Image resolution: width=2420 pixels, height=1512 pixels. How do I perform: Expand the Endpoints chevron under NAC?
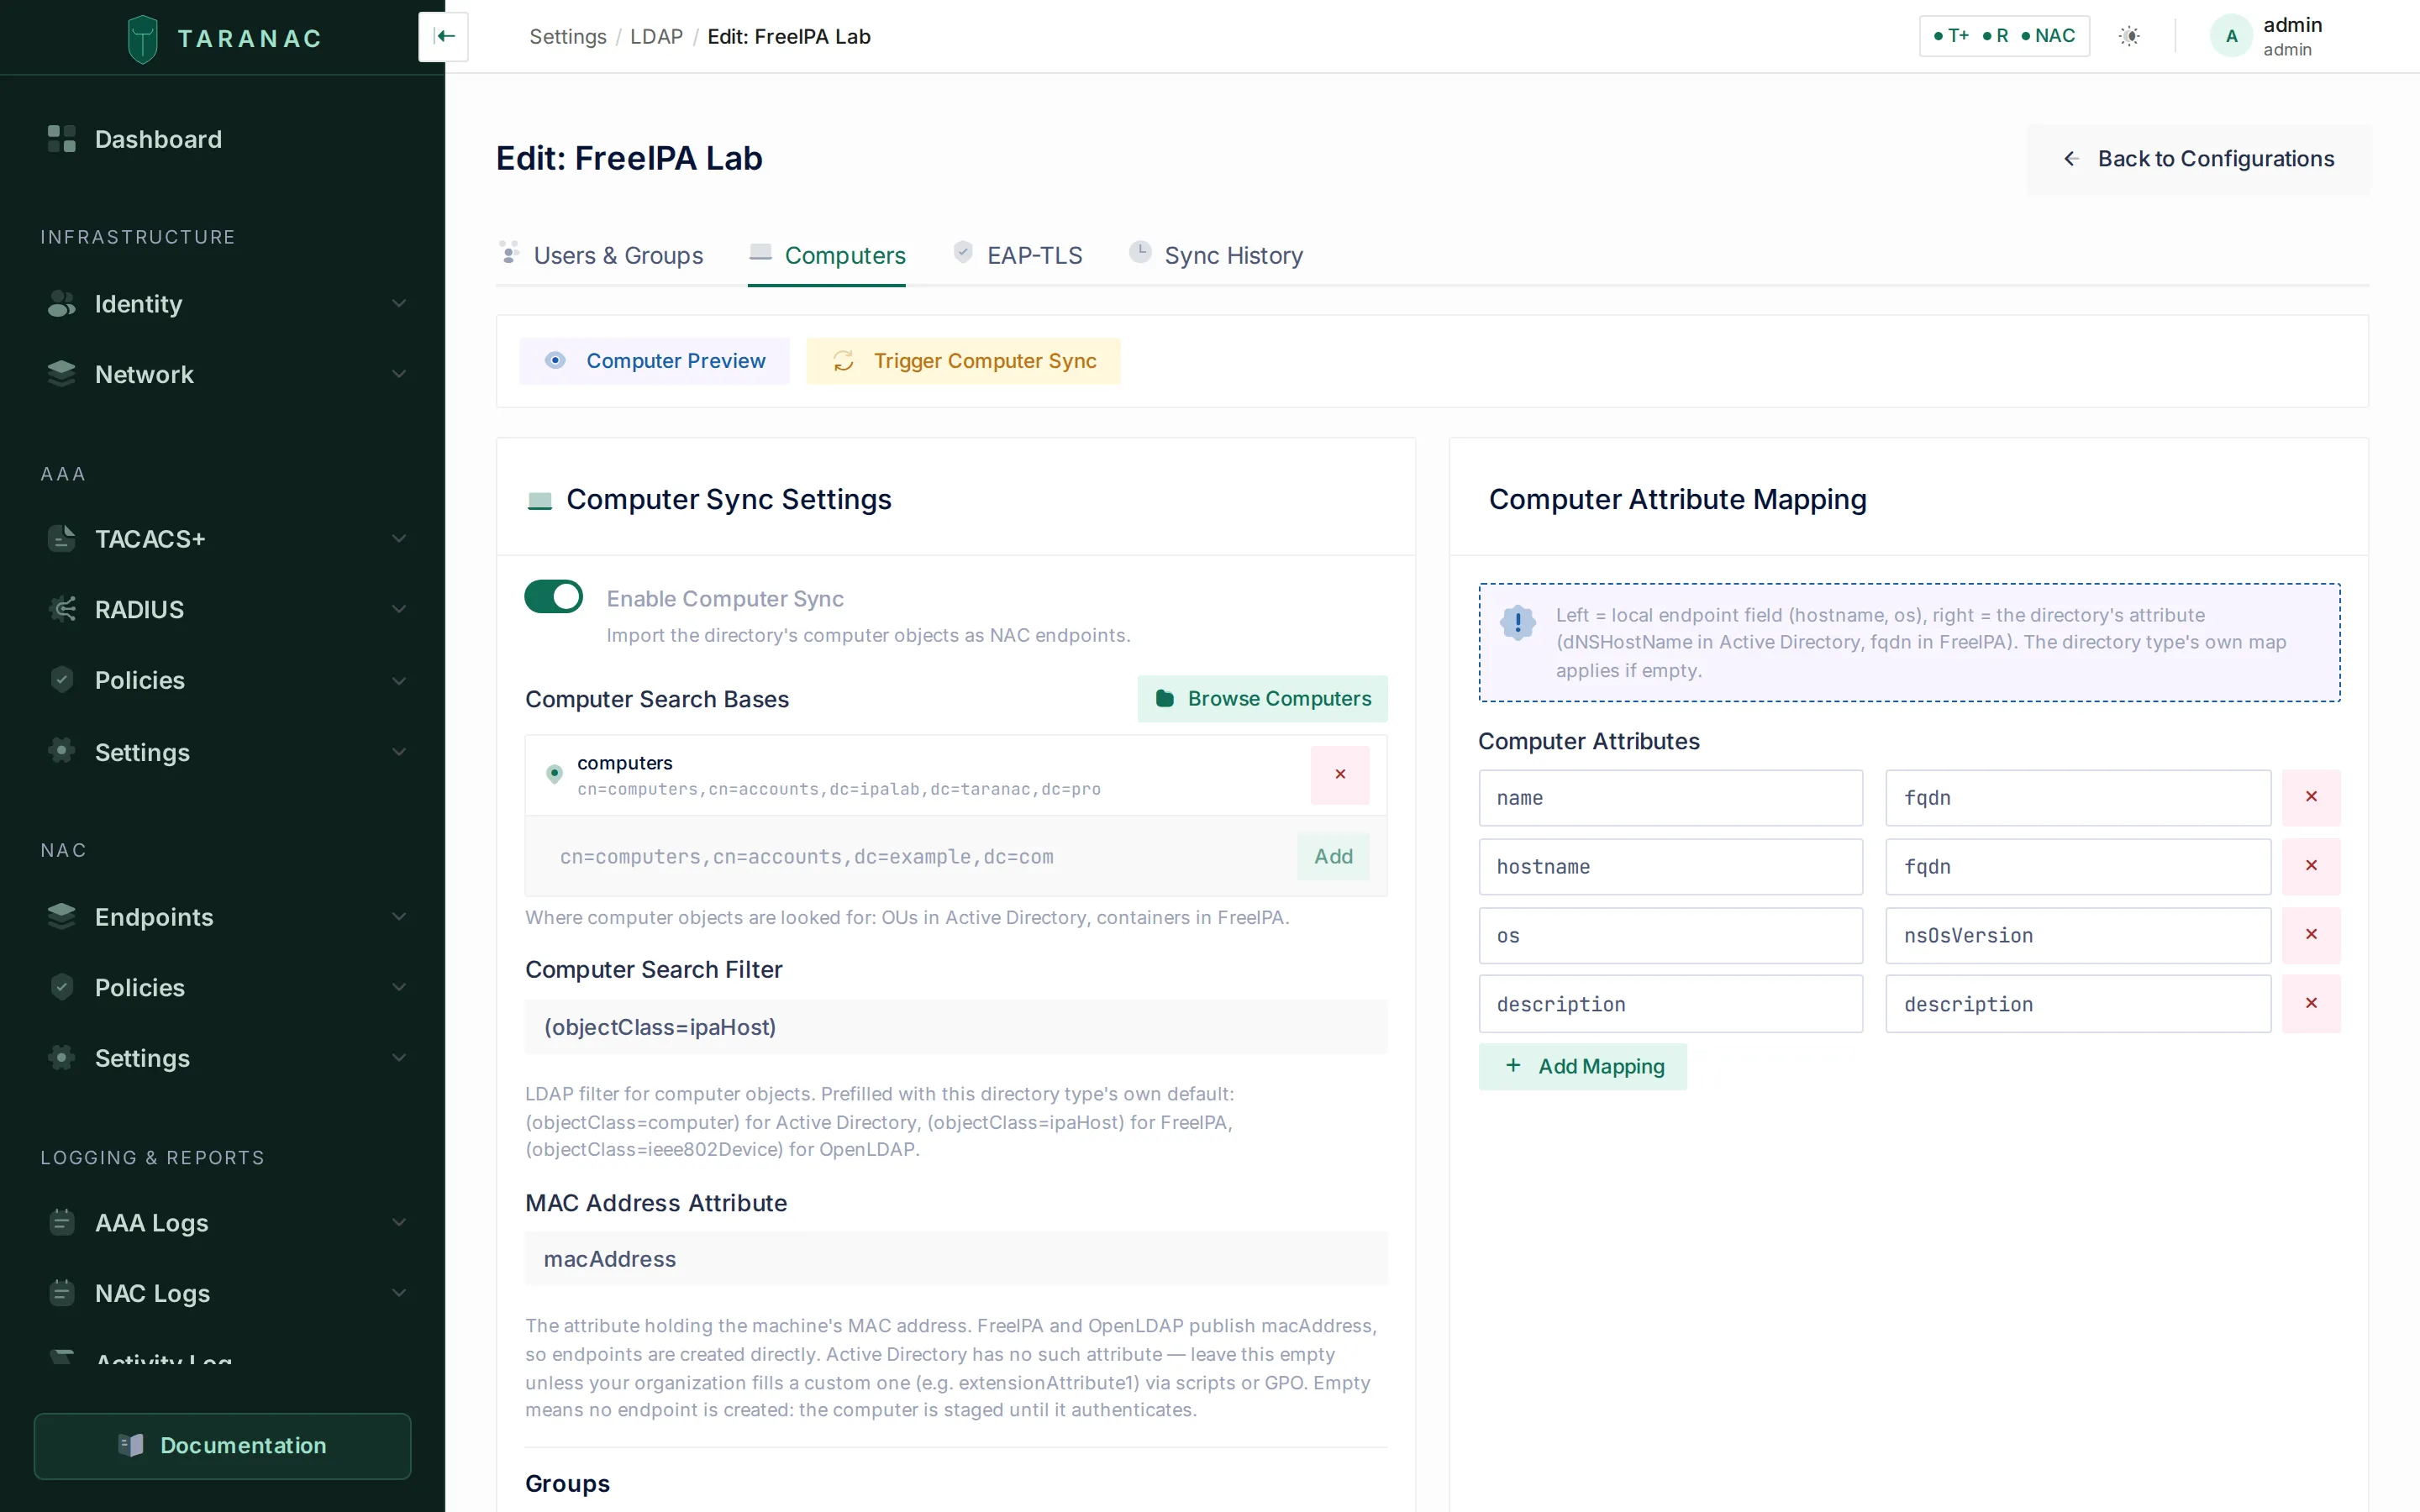coord(399,917)
